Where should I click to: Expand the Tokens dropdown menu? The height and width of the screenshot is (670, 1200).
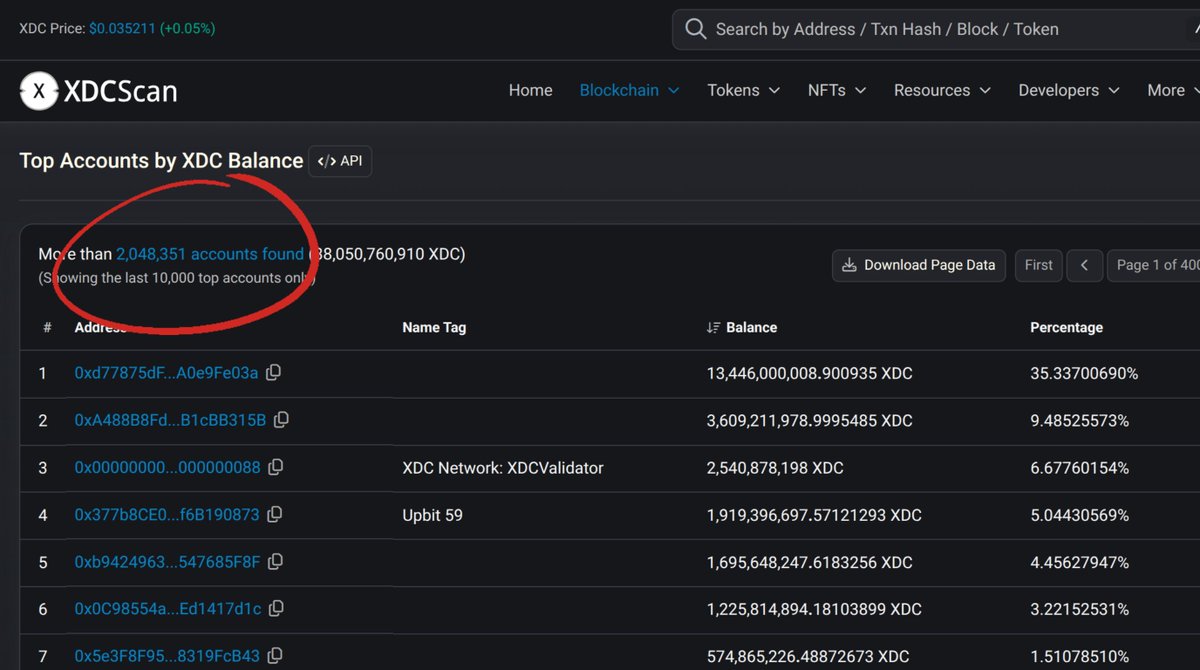click(744, 90)
